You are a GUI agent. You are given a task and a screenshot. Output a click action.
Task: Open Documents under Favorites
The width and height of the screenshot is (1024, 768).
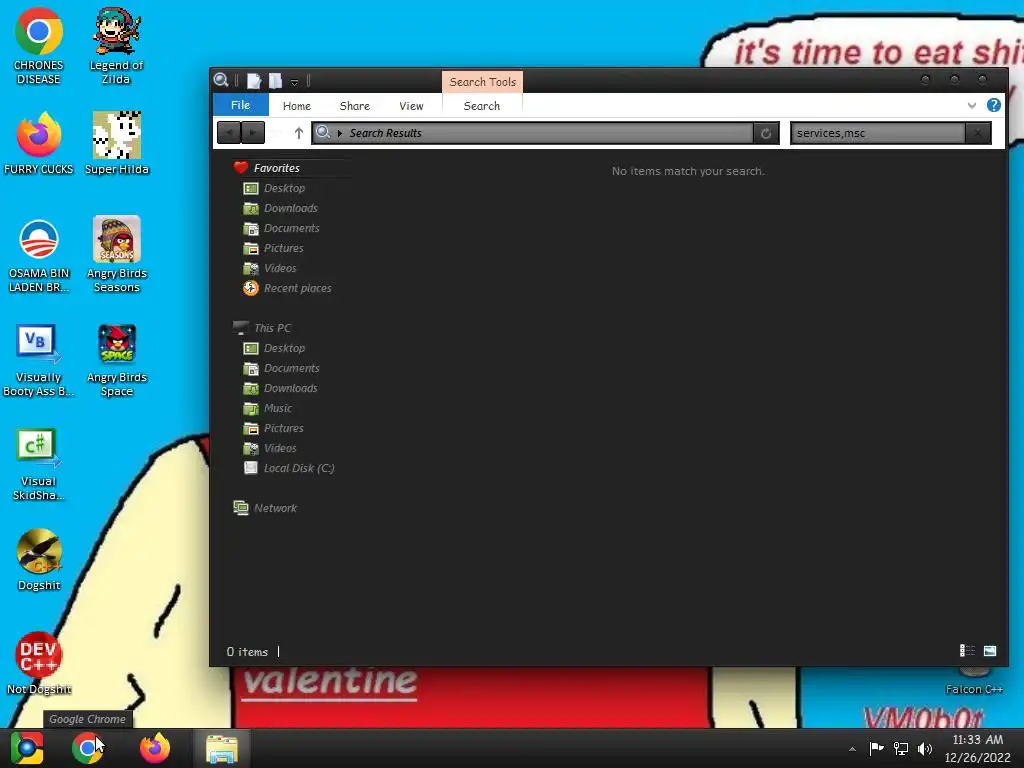tap(281, 228)
